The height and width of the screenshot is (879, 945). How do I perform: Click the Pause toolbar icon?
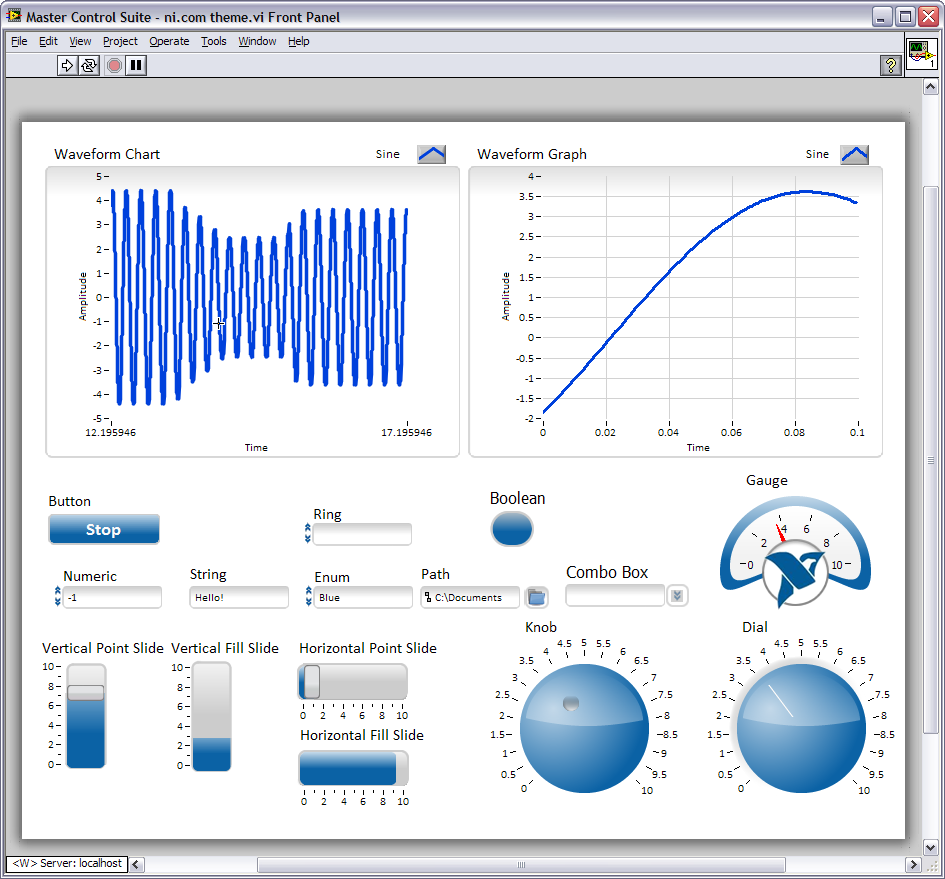(136, 66)
